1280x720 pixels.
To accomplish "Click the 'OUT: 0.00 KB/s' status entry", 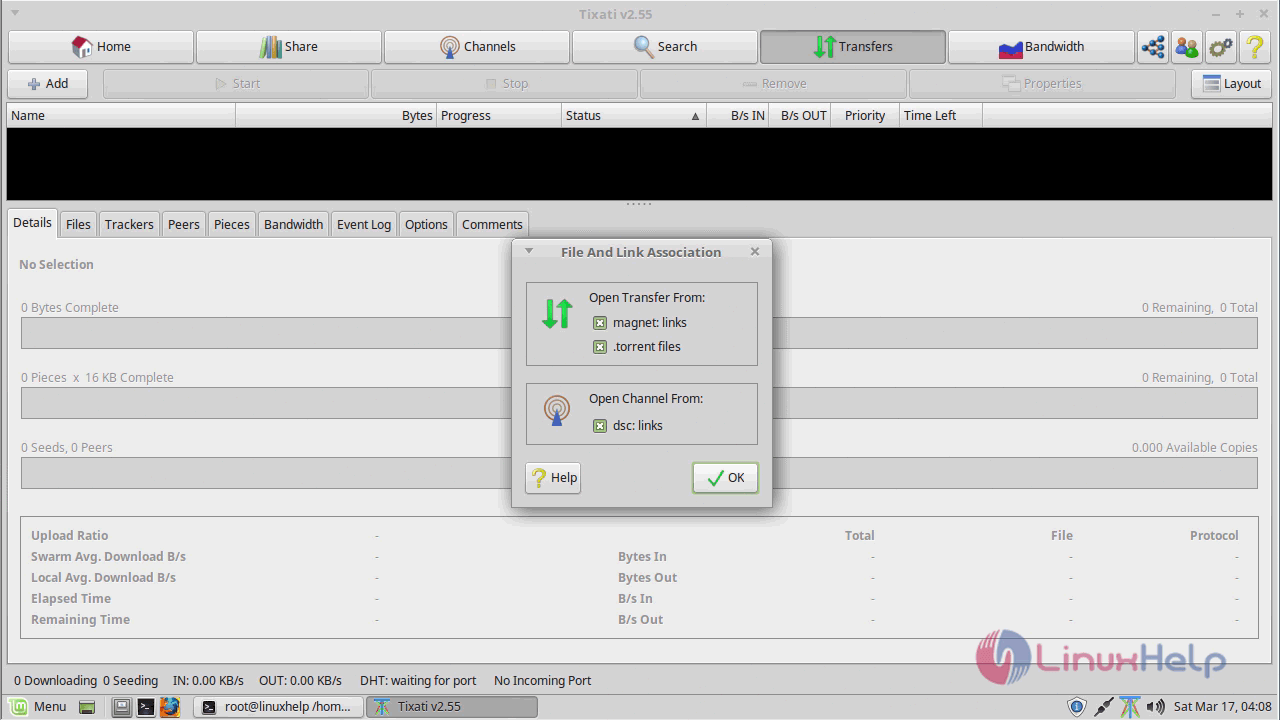I will (300, 681).
